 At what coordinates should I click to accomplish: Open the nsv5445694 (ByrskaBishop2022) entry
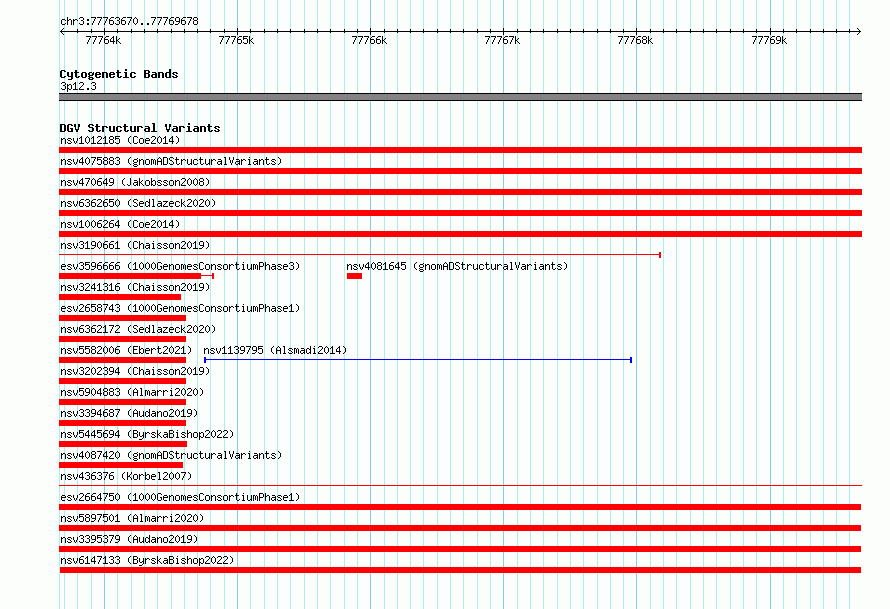(x=147, y=434)
